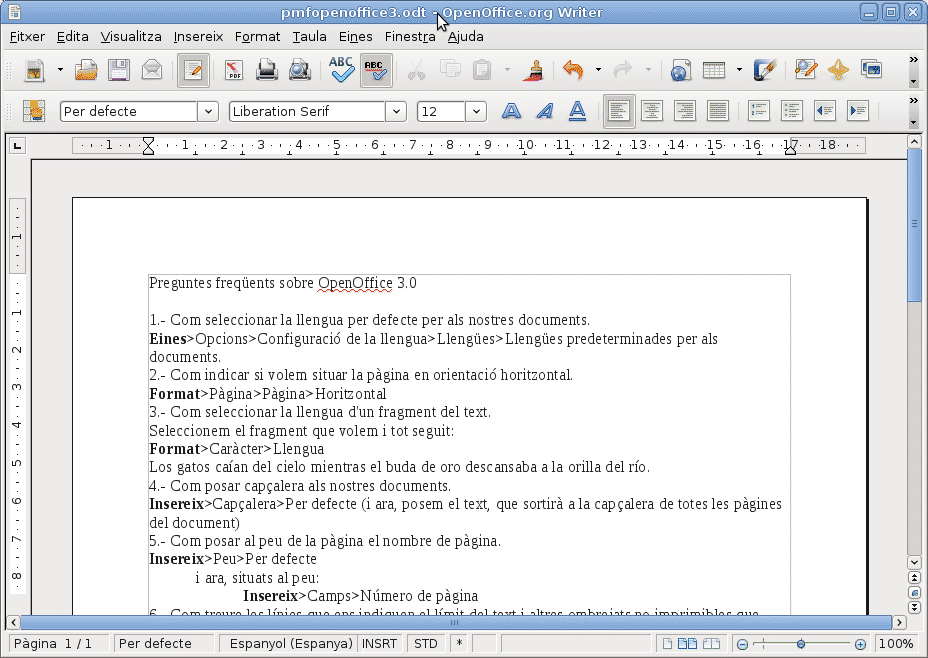Select the Format Paintbrush tool
Screen dimensions: 928x658
(x=534, y=70)
